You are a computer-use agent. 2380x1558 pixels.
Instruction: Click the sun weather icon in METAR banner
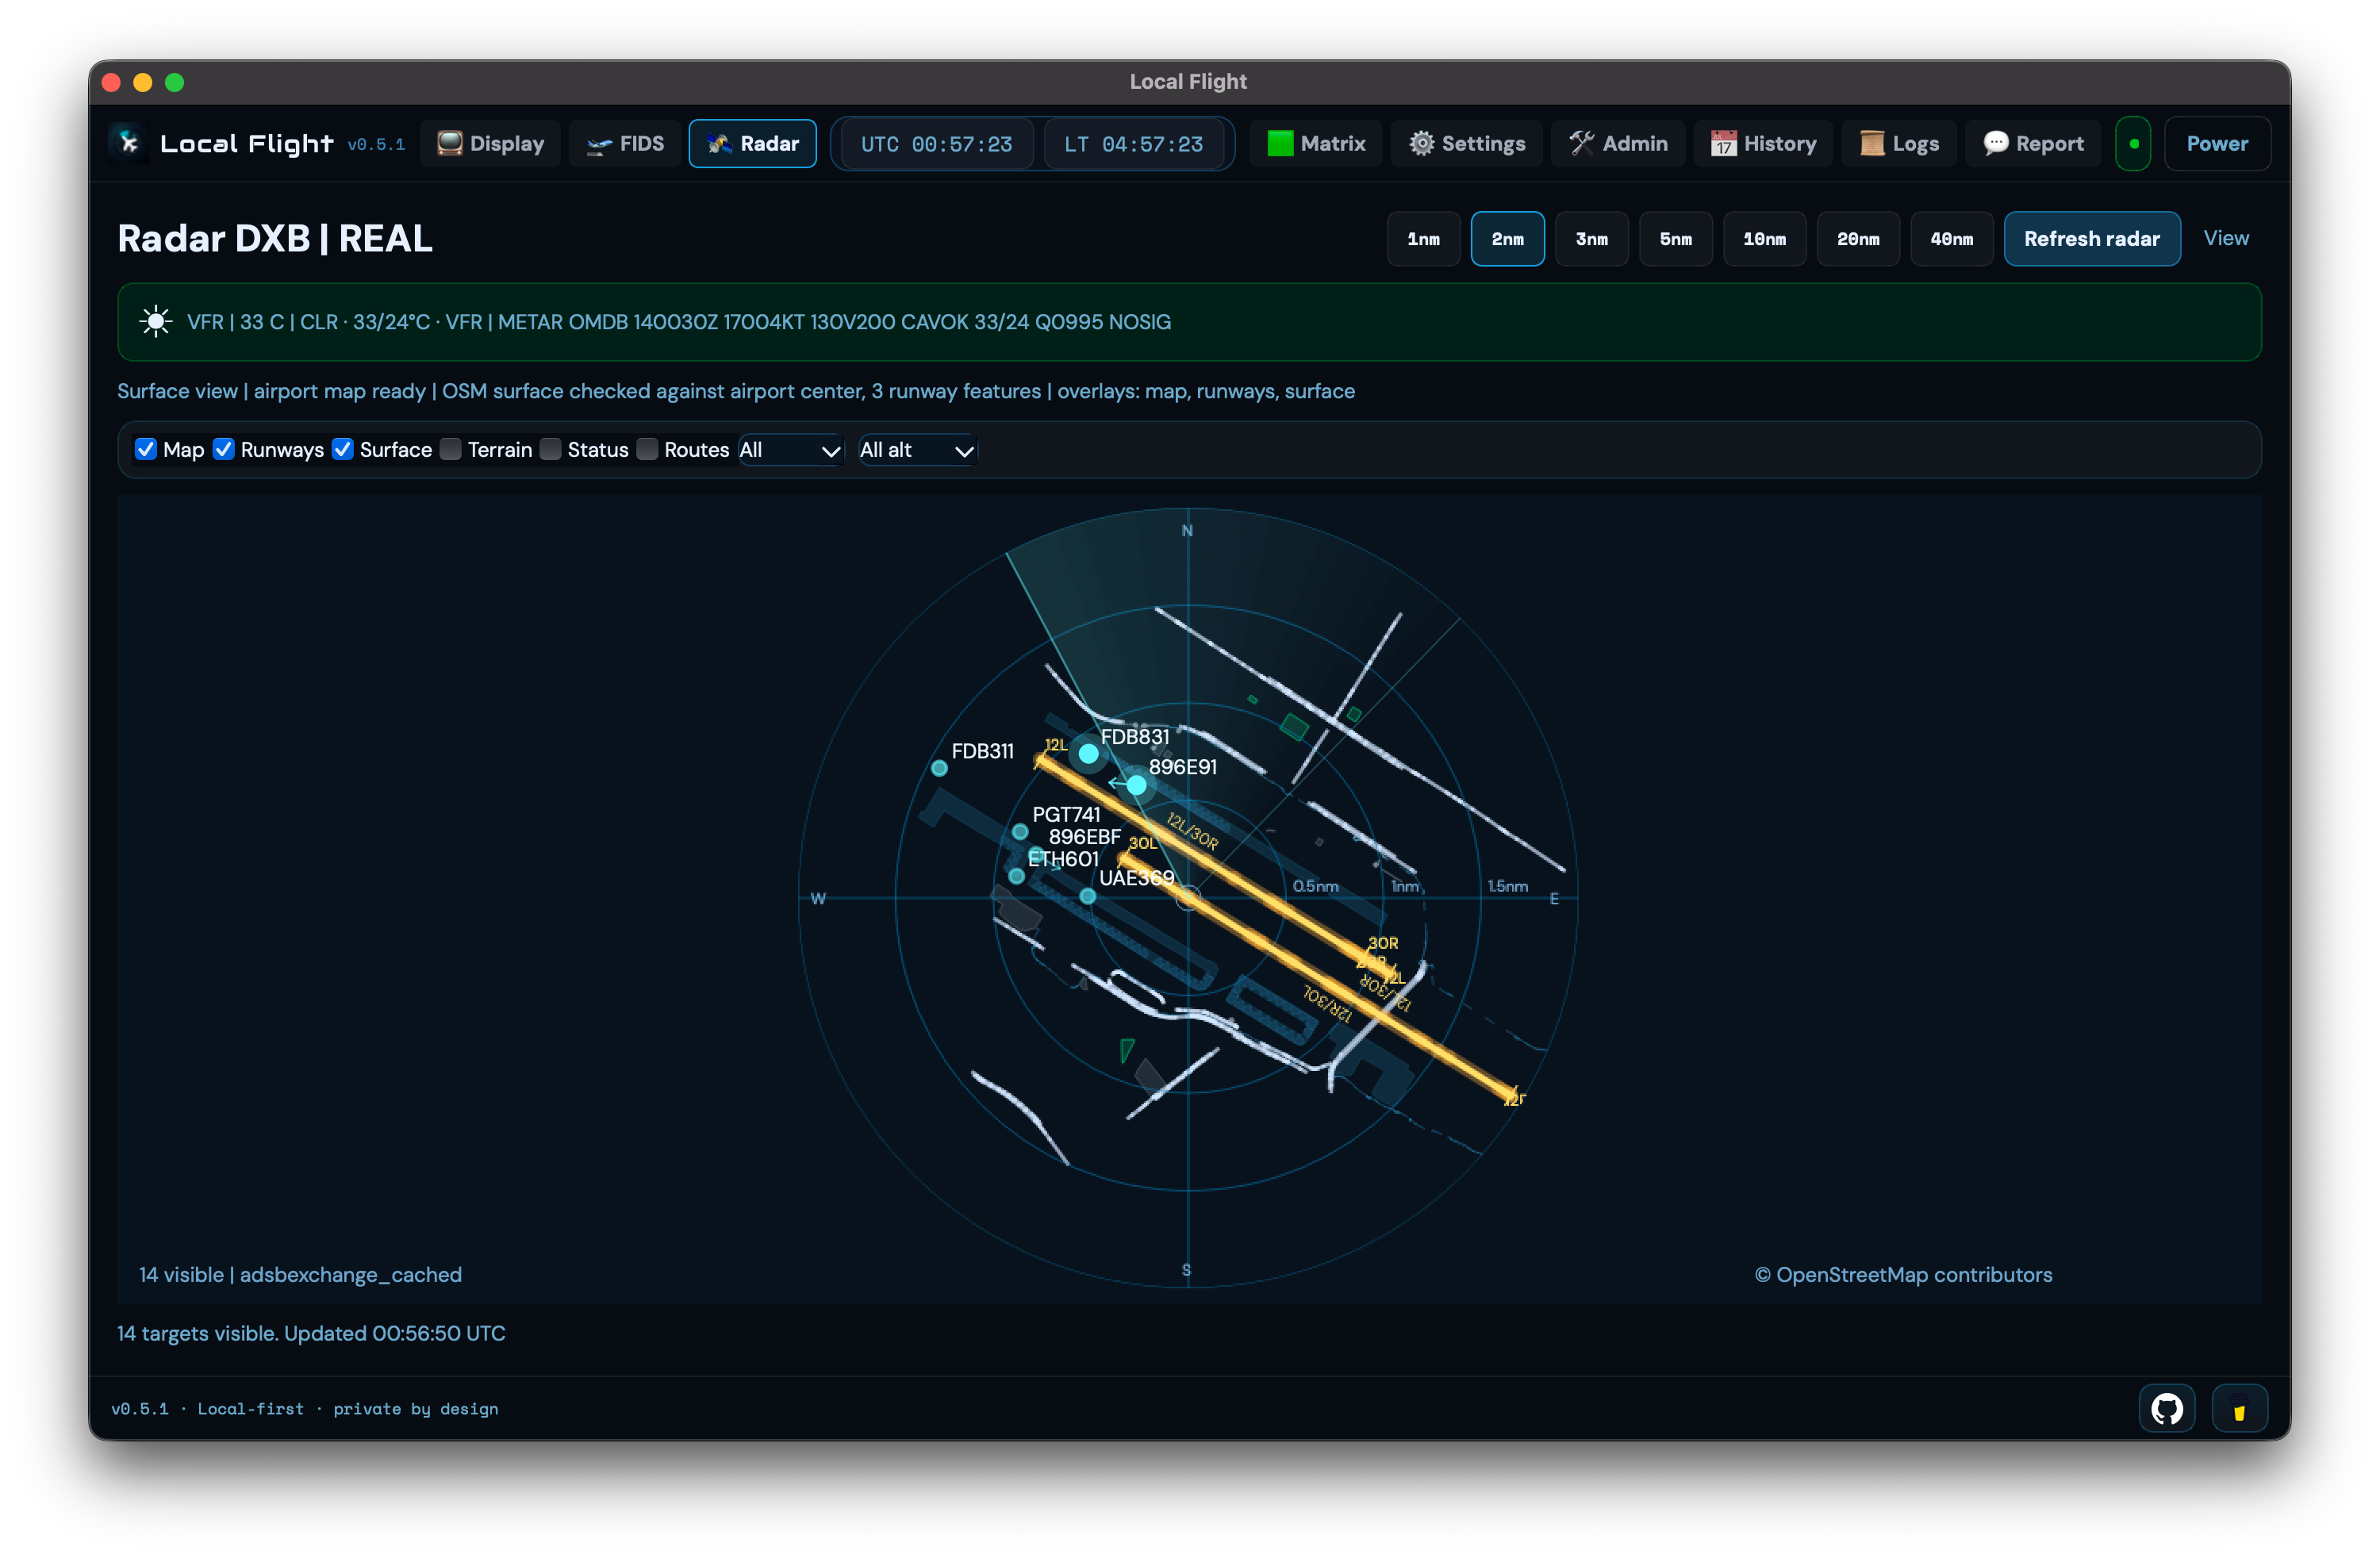[x=156, y=322]
